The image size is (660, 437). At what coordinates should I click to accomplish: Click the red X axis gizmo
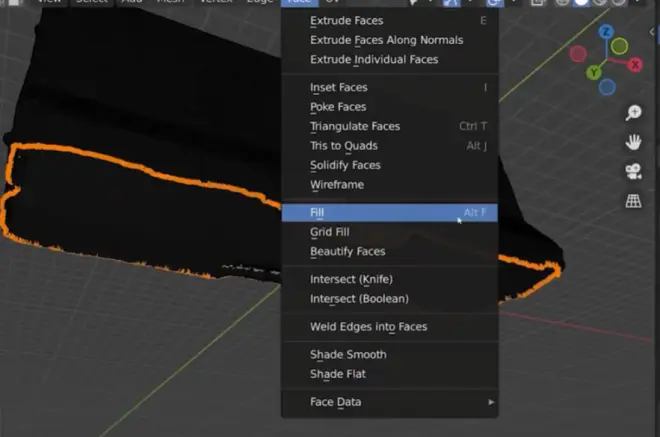[635, 65]
